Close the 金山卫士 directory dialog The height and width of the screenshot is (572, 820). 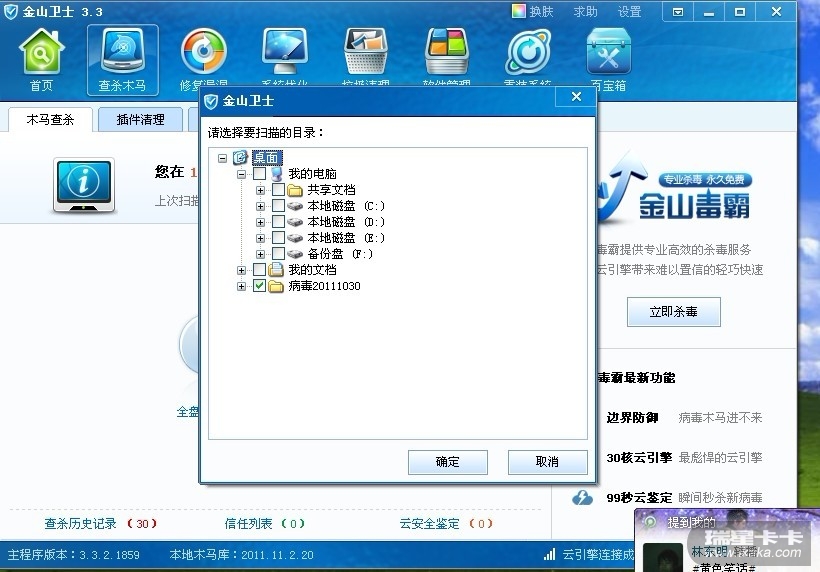pyautogui.click(x=576, y=97)
